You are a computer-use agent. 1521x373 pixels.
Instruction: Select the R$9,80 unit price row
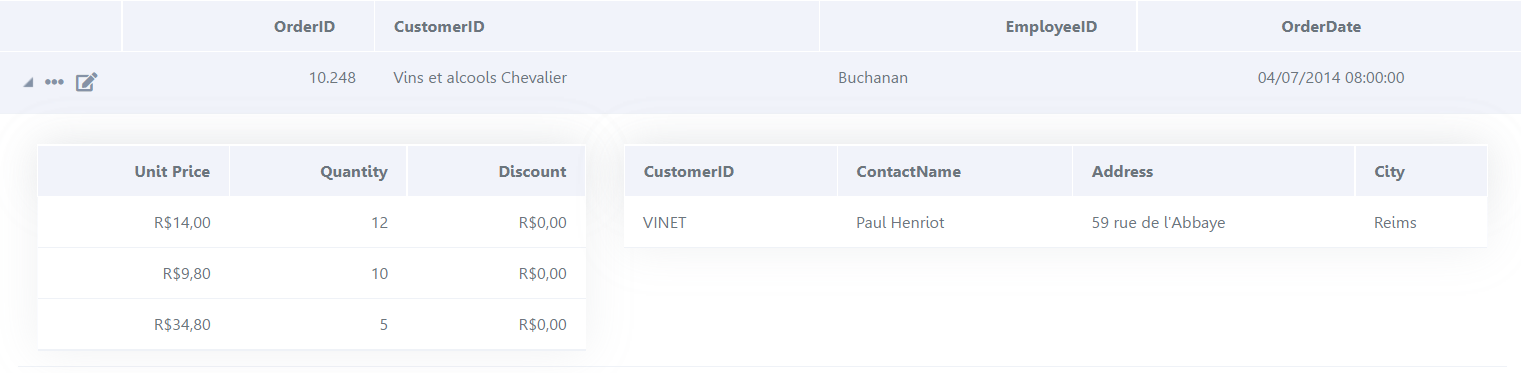point(311,274)
